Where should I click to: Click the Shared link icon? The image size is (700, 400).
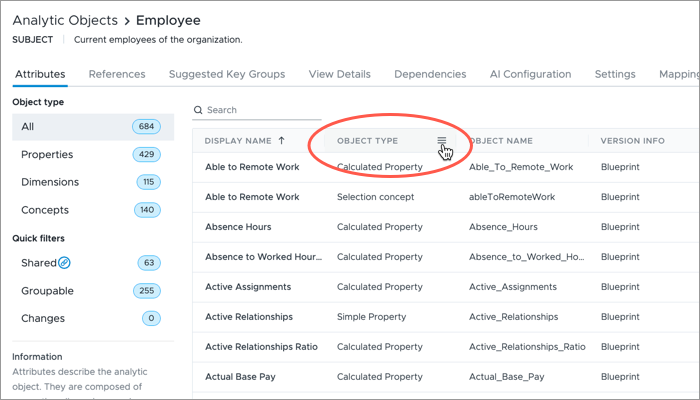tap(64, 263)
